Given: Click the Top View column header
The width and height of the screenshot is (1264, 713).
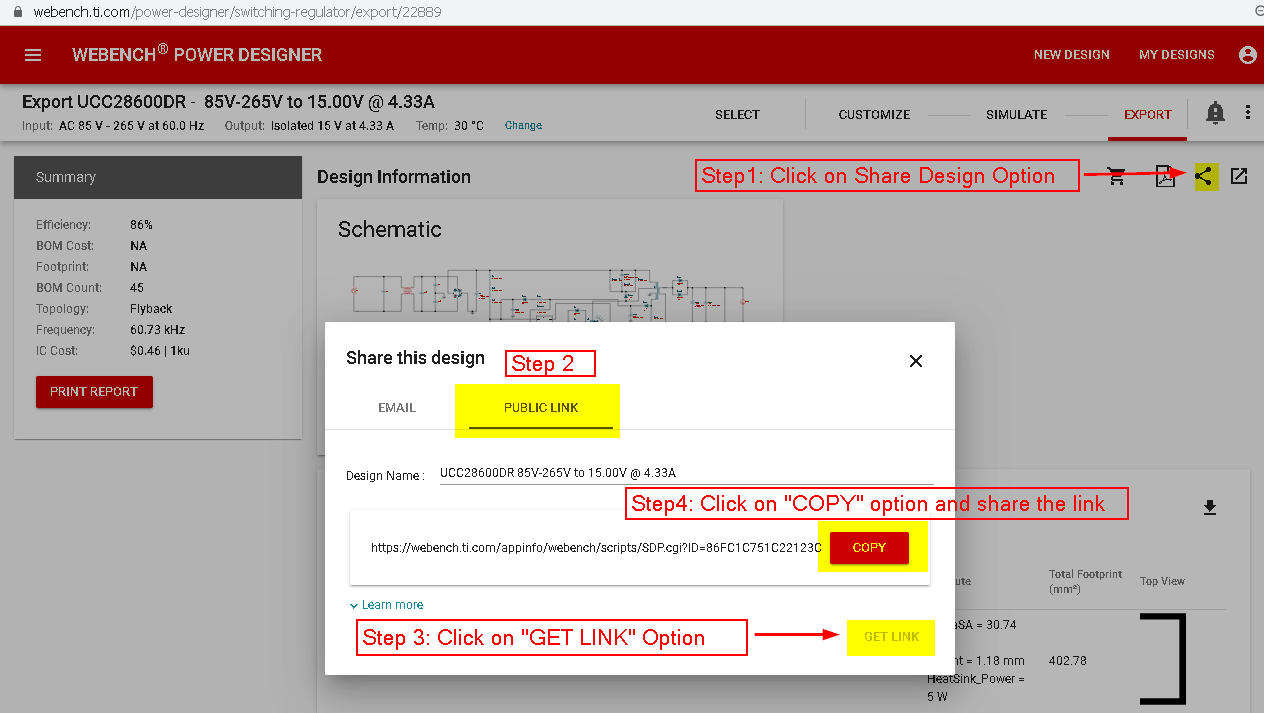Looking at the screenshot, I should 1162,581.
